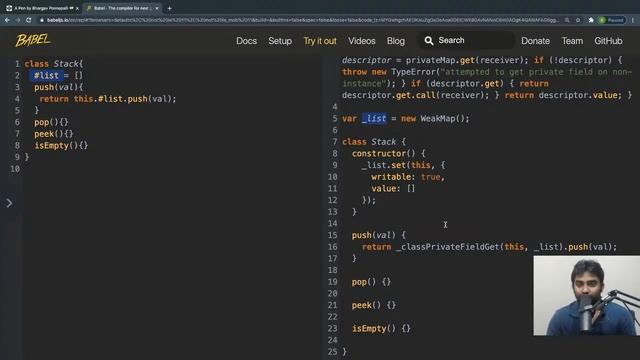This screenshot has height=360, width=640.
Task: Open the GitHub link
Action: point(608,41)
